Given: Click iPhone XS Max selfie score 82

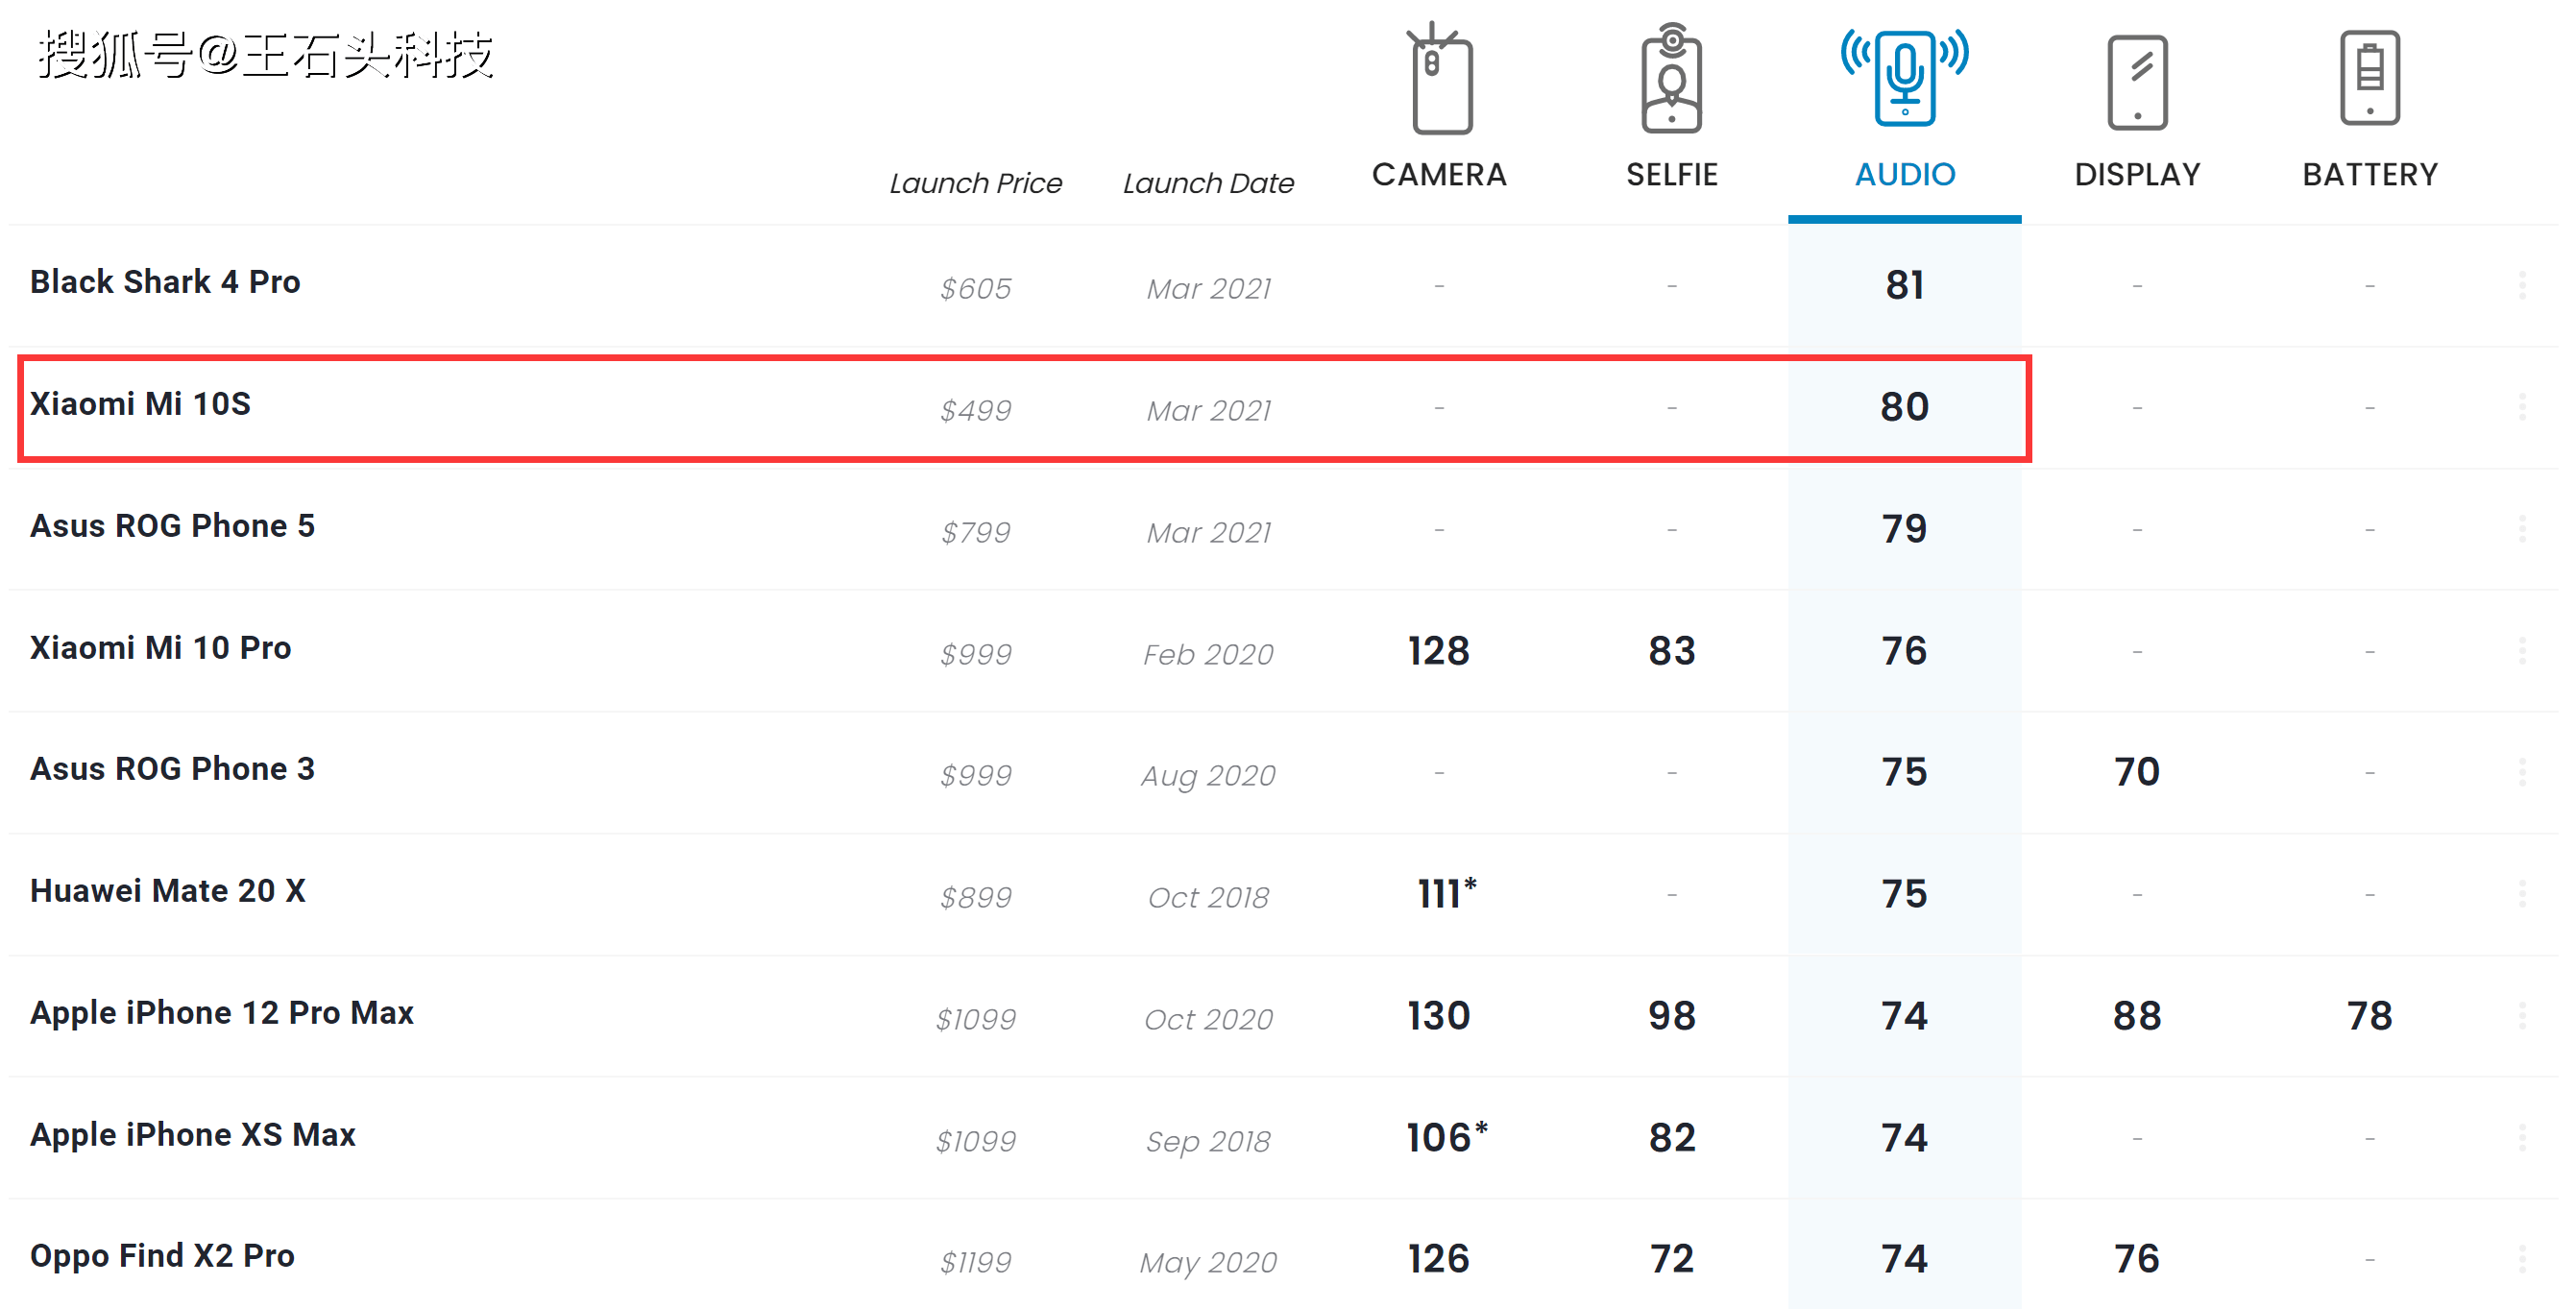Looking at the screenshot, I should click(x=1672, y=1138).
